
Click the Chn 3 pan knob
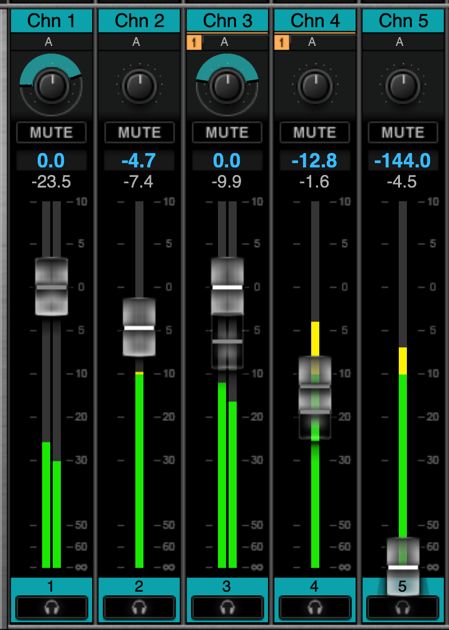pyautogui.click(x=227, y=86)
